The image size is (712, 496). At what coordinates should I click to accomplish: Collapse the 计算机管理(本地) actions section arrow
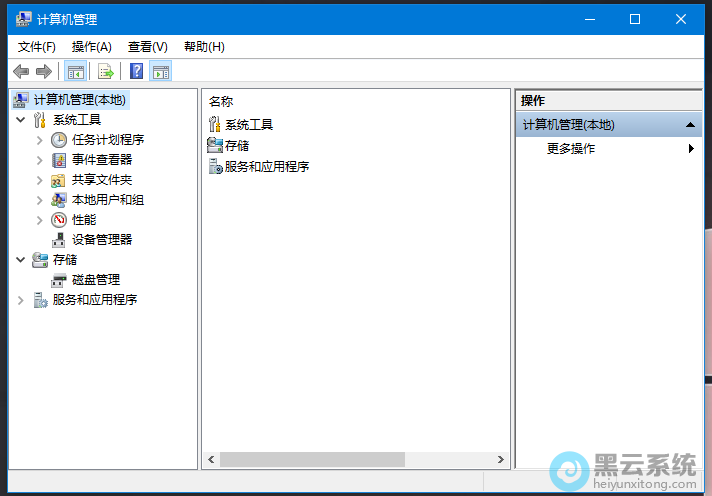690,124
